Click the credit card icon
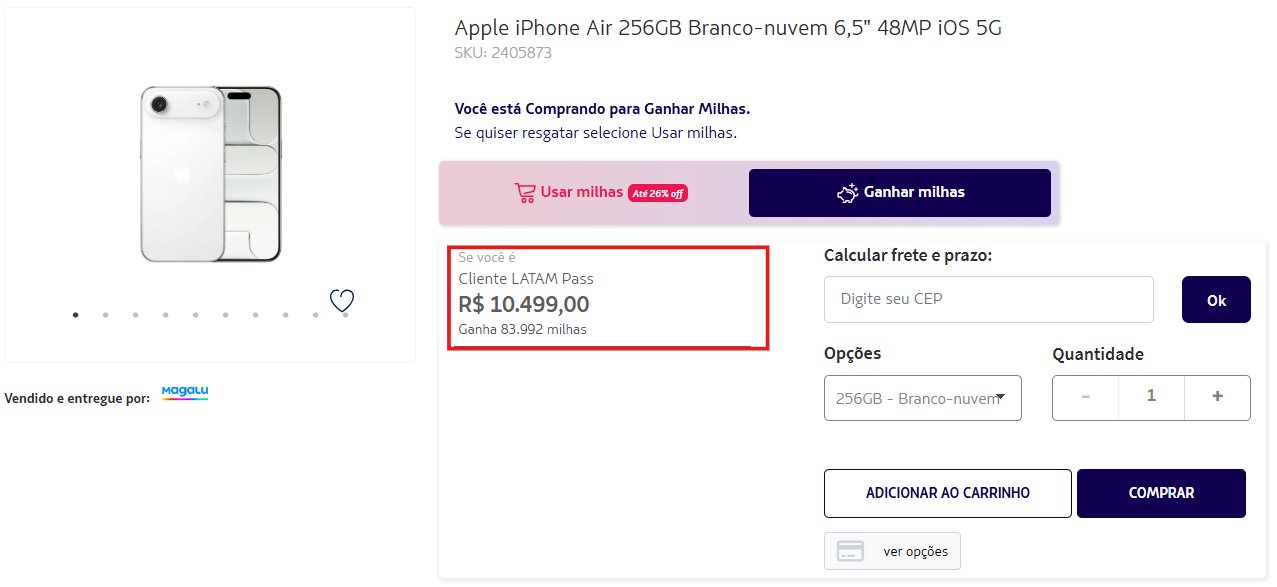The height and width of the screenshot is (587, 1277). coord(850,551)
